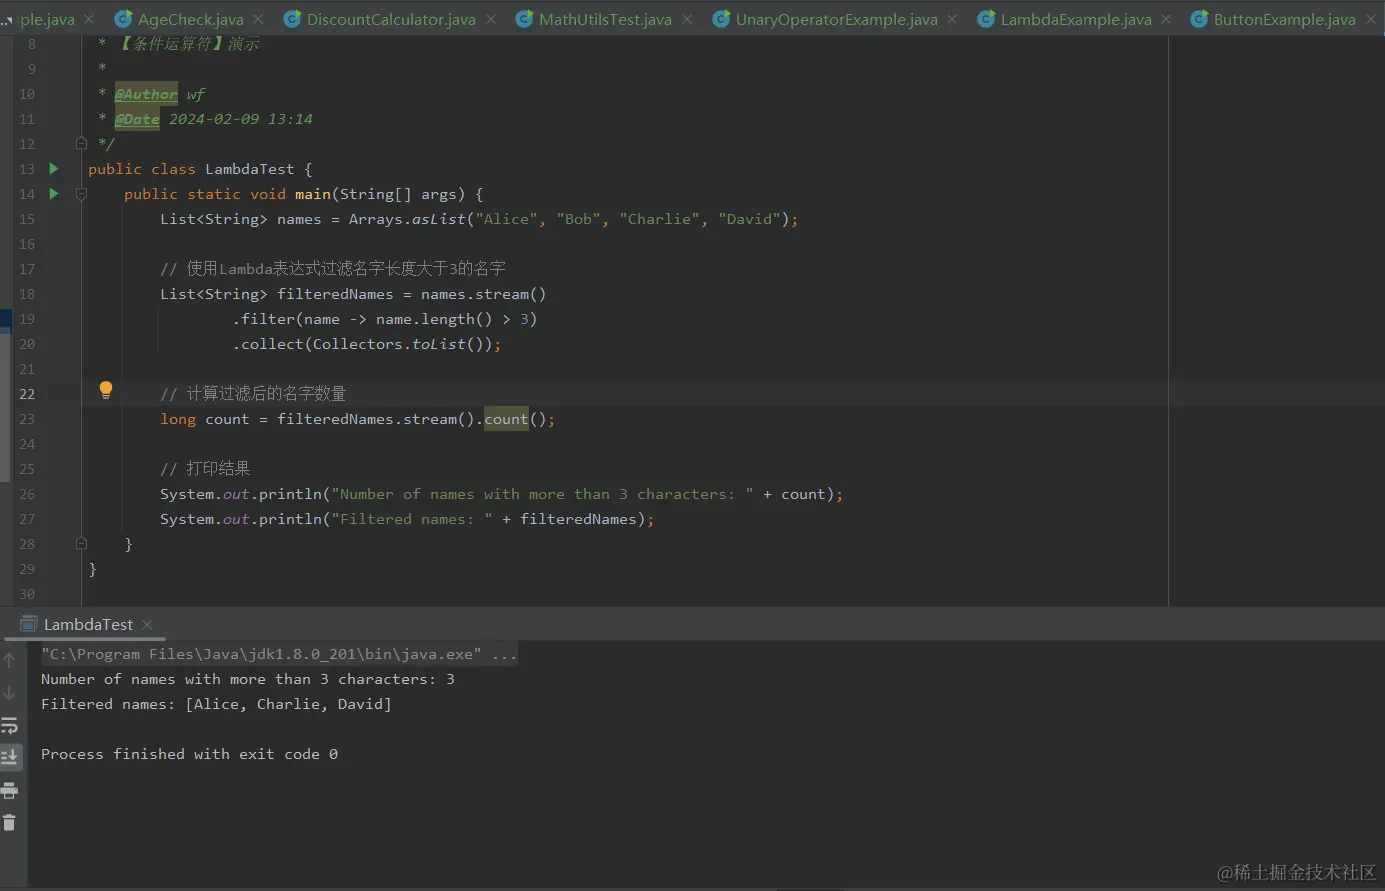Click the "Filtered names: " string literal in code
The height and width of the screenshot is (891, 1385).
point(412,519)
